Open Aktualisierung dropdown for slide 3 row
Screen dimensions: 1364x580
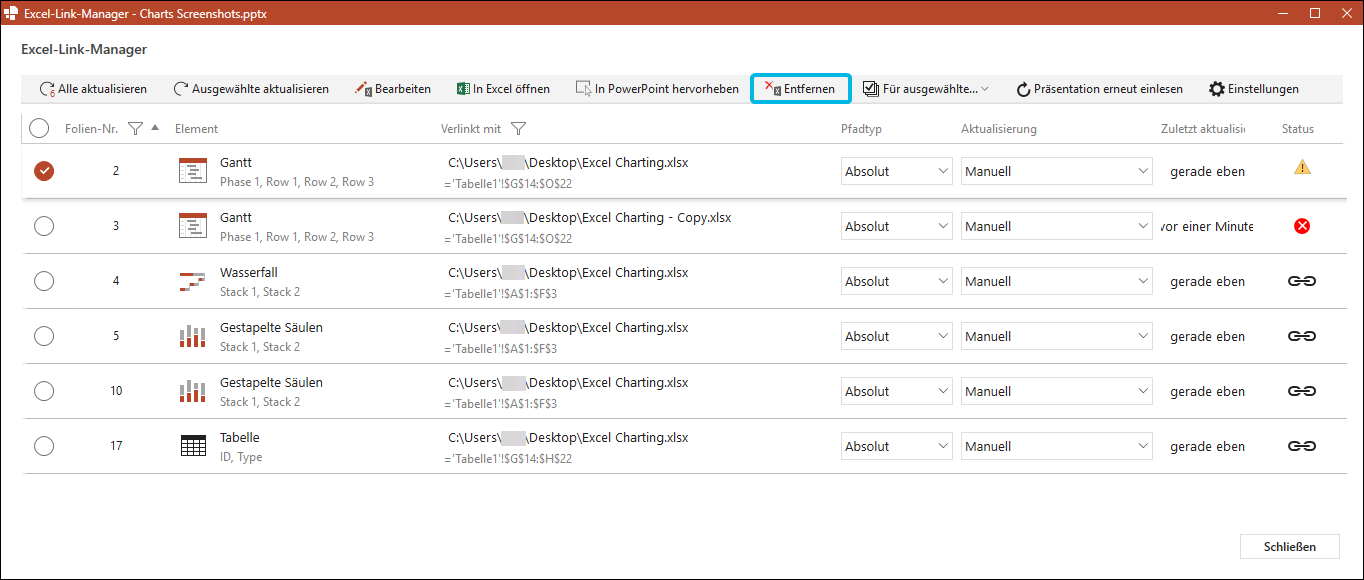[x=1058, y=226]
